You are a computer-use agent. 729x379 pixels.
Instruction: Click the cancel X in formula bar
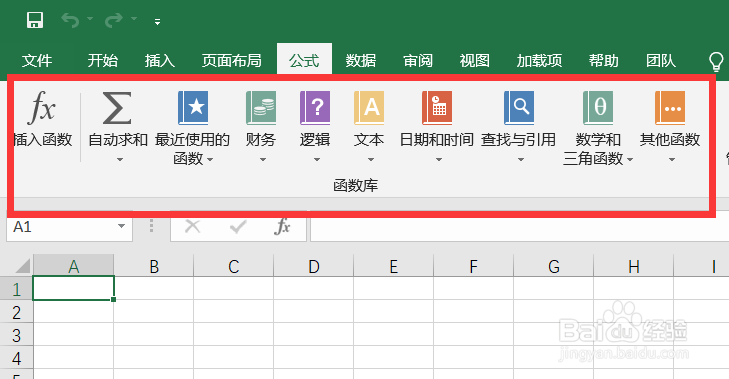192,226
